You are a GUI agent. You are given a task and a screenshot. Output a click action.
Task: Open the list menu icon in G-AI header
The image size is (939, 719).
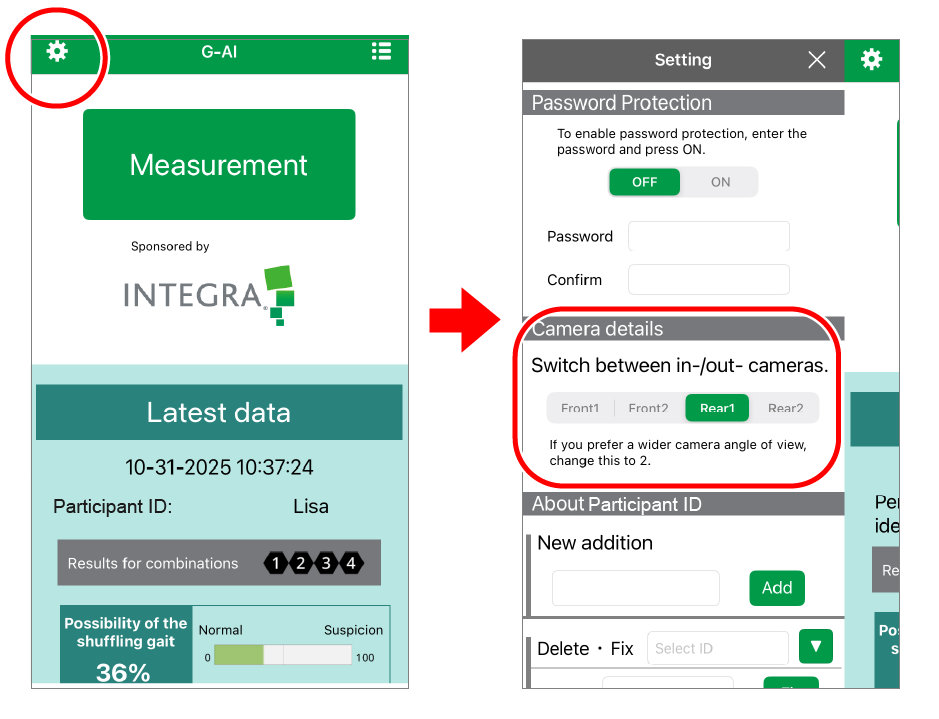tap(381, 51)
